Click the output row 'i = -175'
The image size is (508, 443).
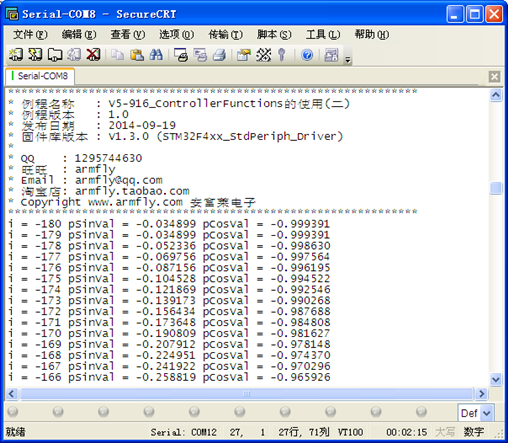point(169,278)
